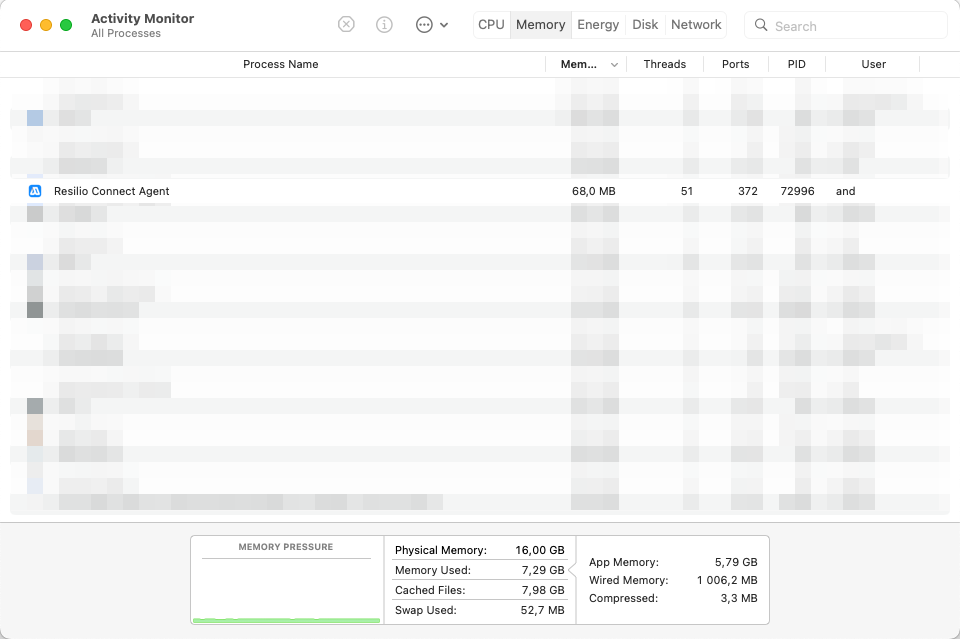Sort processes by the PID column
The height and width of the screenshot is (639, 960).
(x=796, y=64)
